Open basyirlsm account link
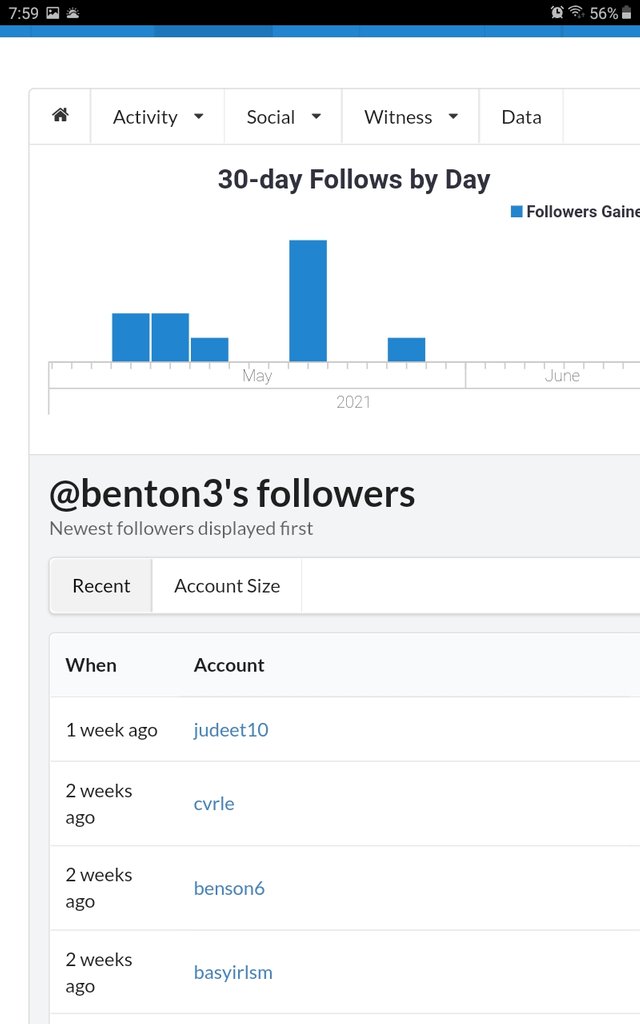 233,972
